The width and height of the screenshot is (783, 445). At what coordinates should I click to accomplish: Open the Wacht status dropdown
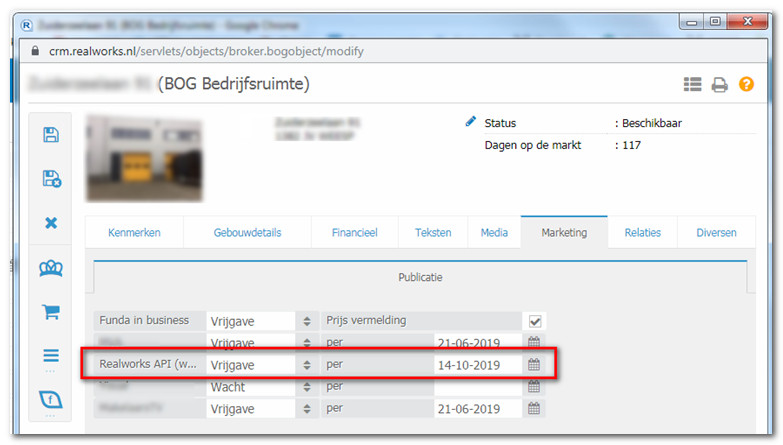coord(262,387)
